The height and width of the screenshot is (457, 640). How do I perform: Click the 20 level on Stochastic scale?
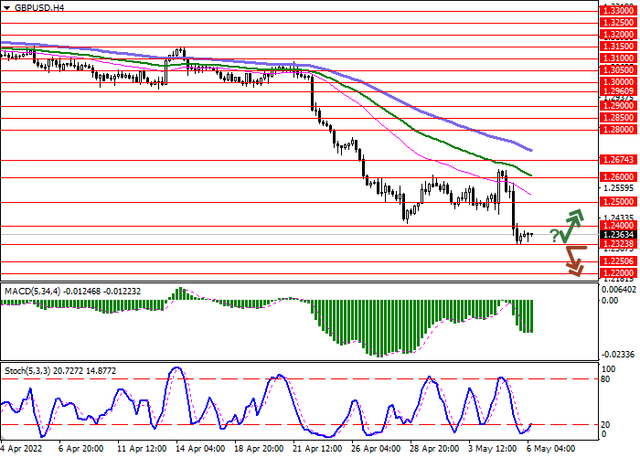606,425
